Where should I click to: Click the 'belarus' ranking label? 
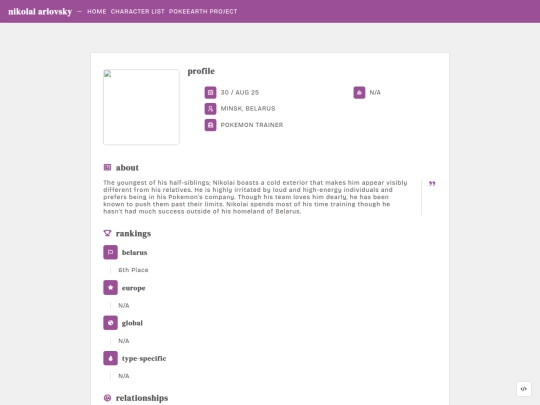point(134,252)
